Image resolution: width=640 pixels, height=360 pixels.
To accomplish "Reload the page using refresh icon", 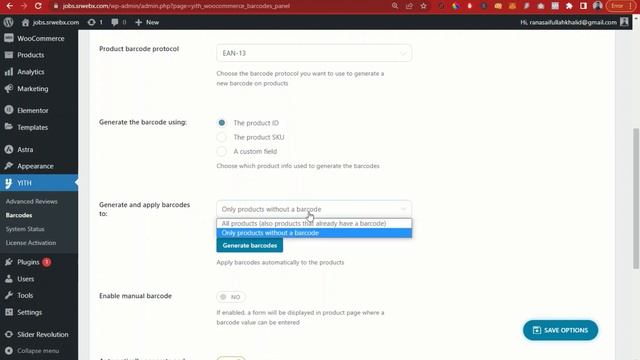I will (38, 6).
